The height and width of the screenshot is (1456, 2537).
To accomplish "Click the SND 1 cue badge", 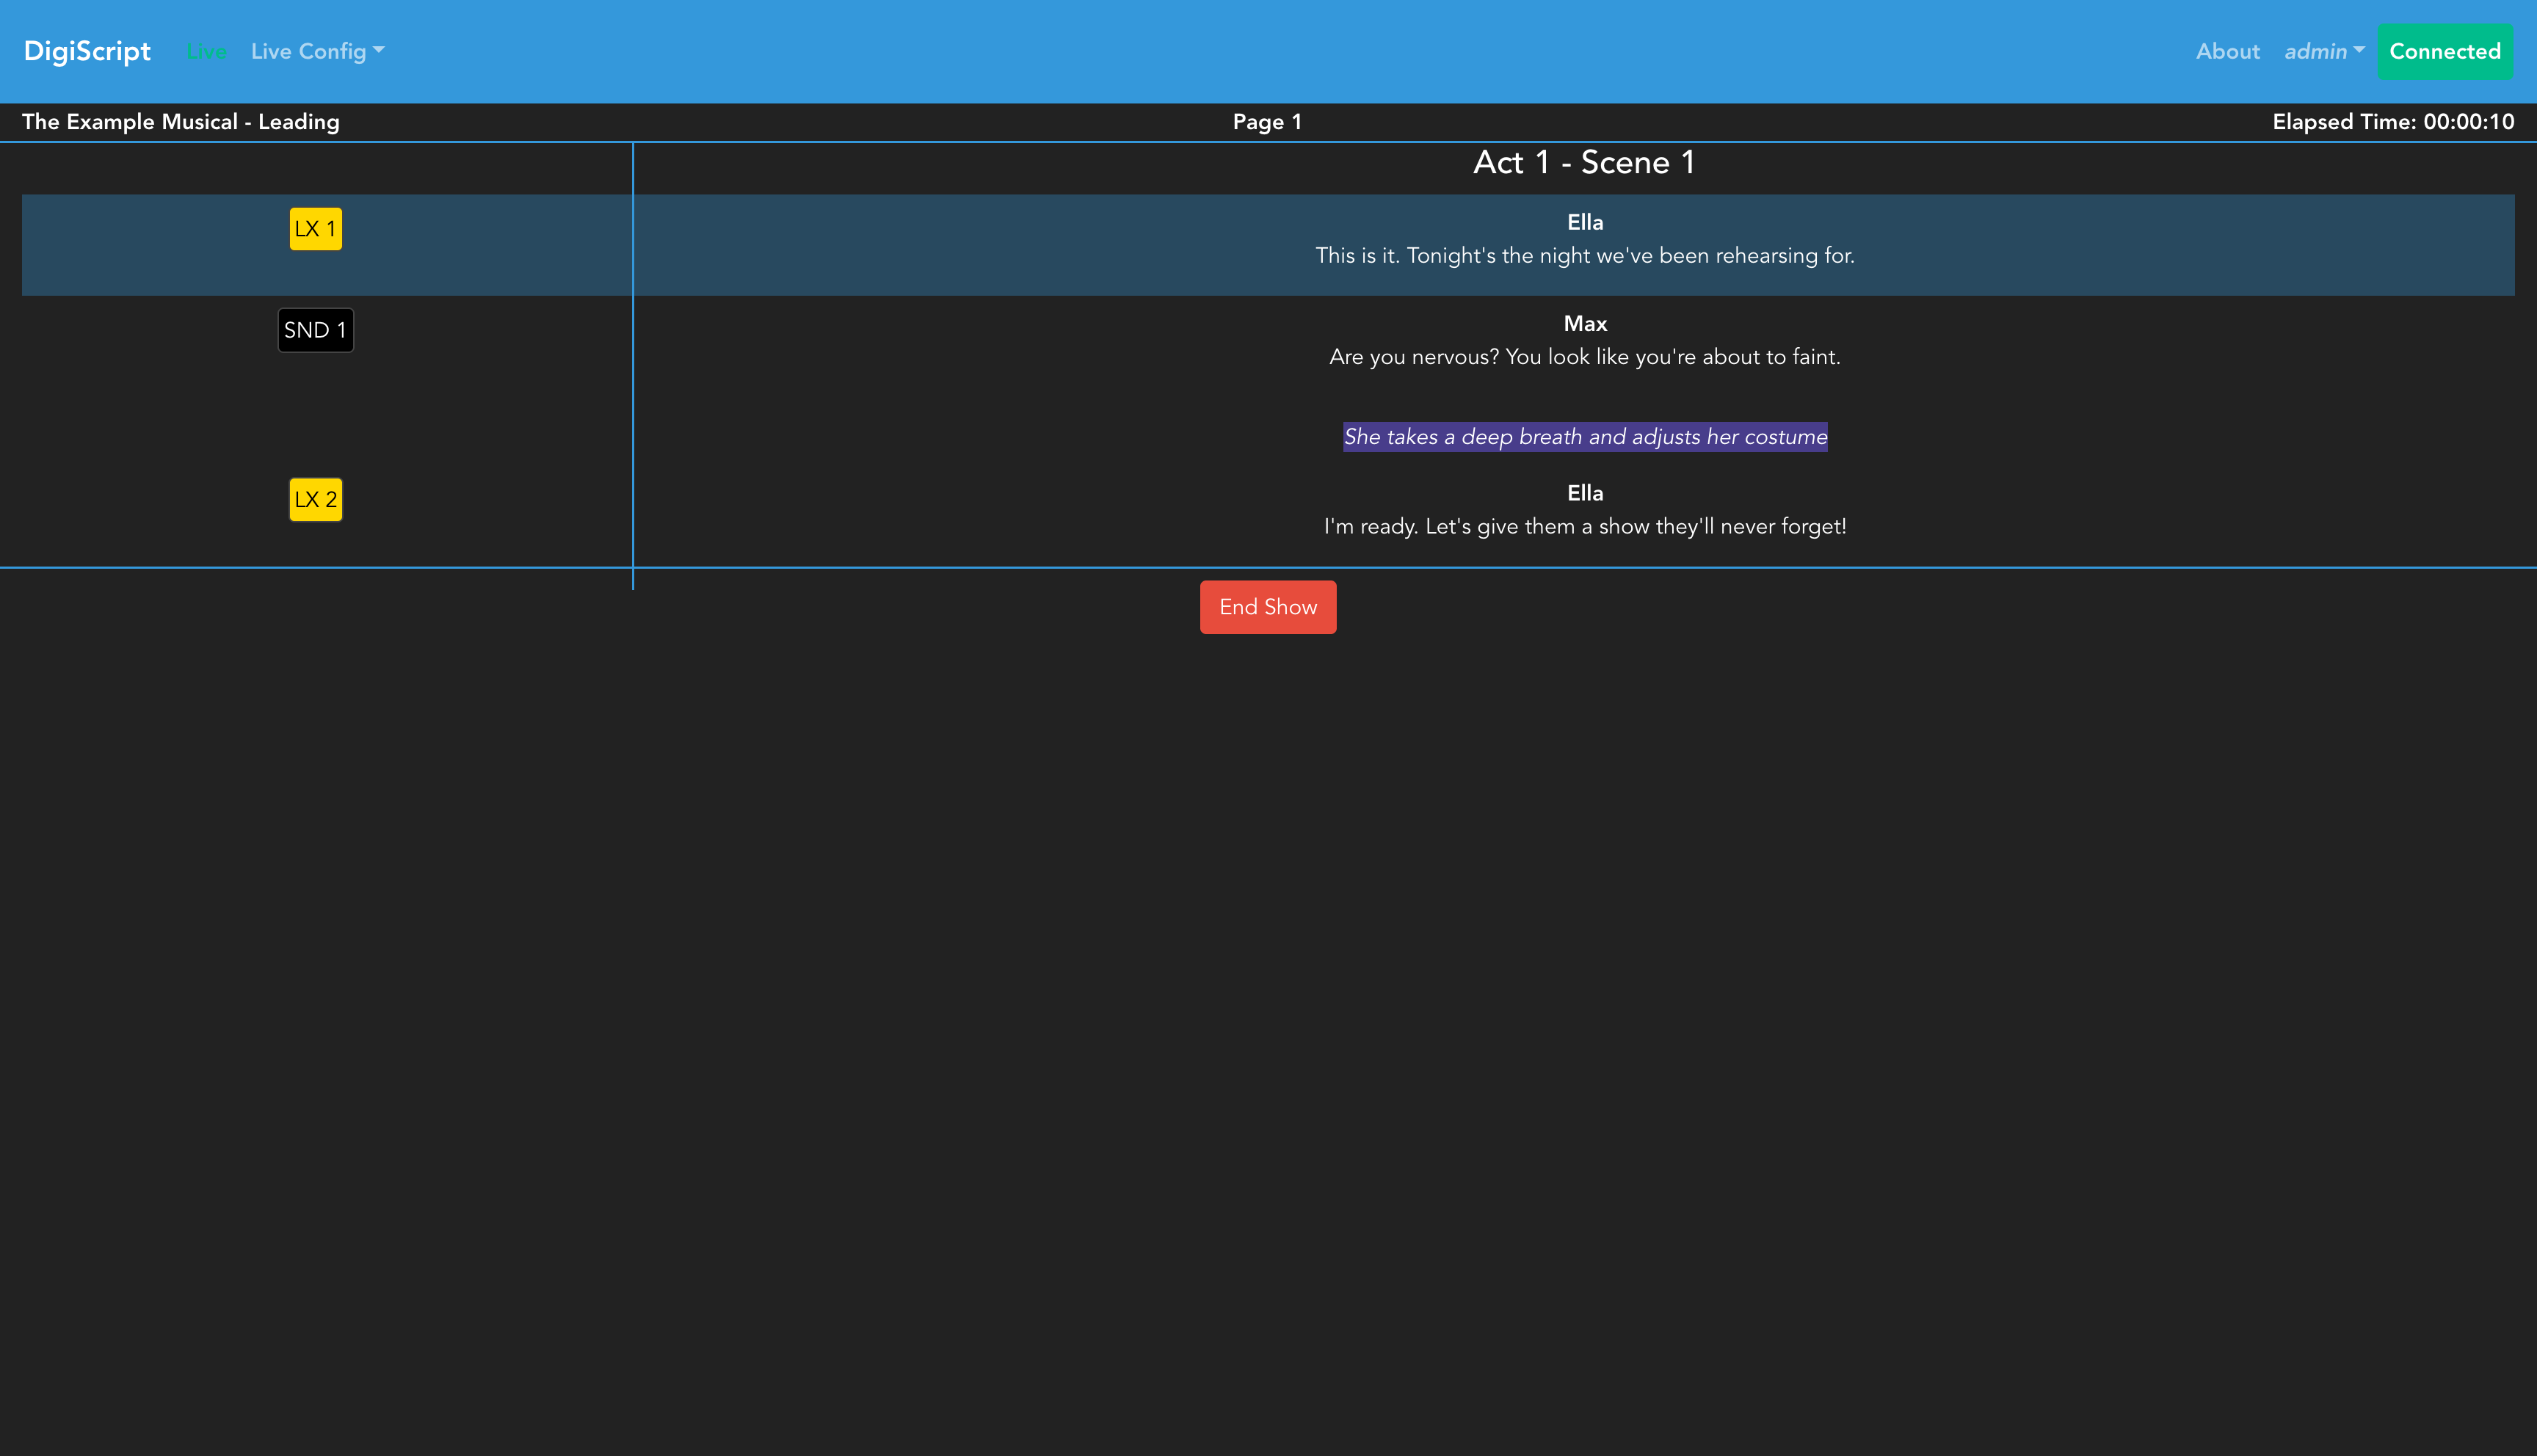I will pos(315,330).
